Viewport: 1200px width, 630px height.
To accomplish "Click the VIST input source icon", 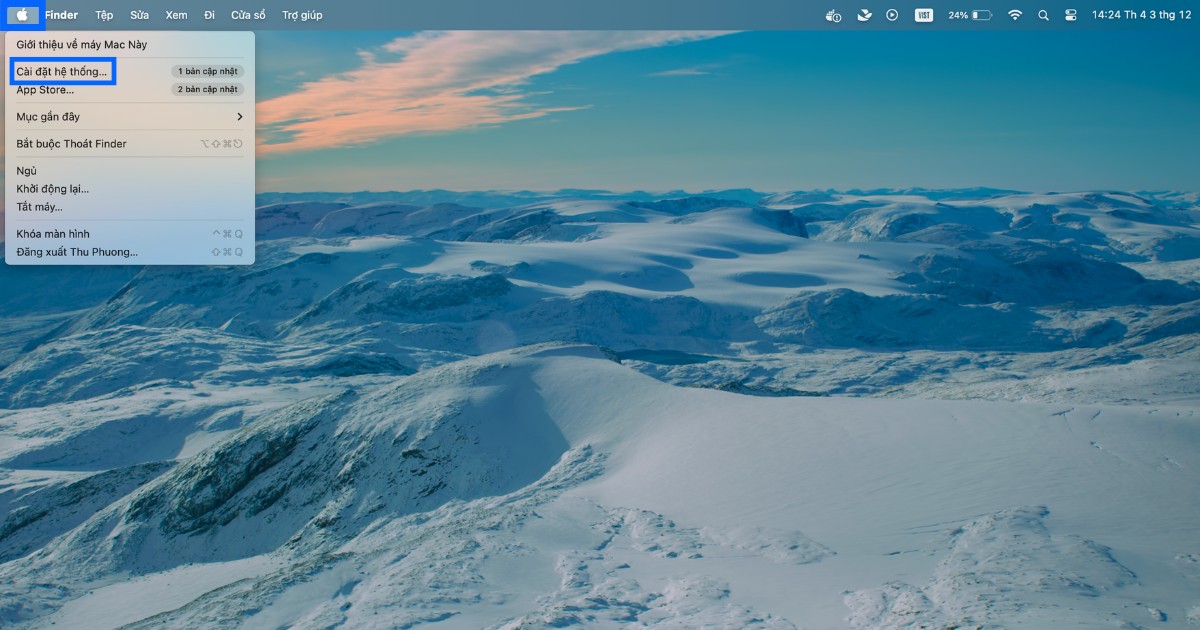I will point(924,15).
